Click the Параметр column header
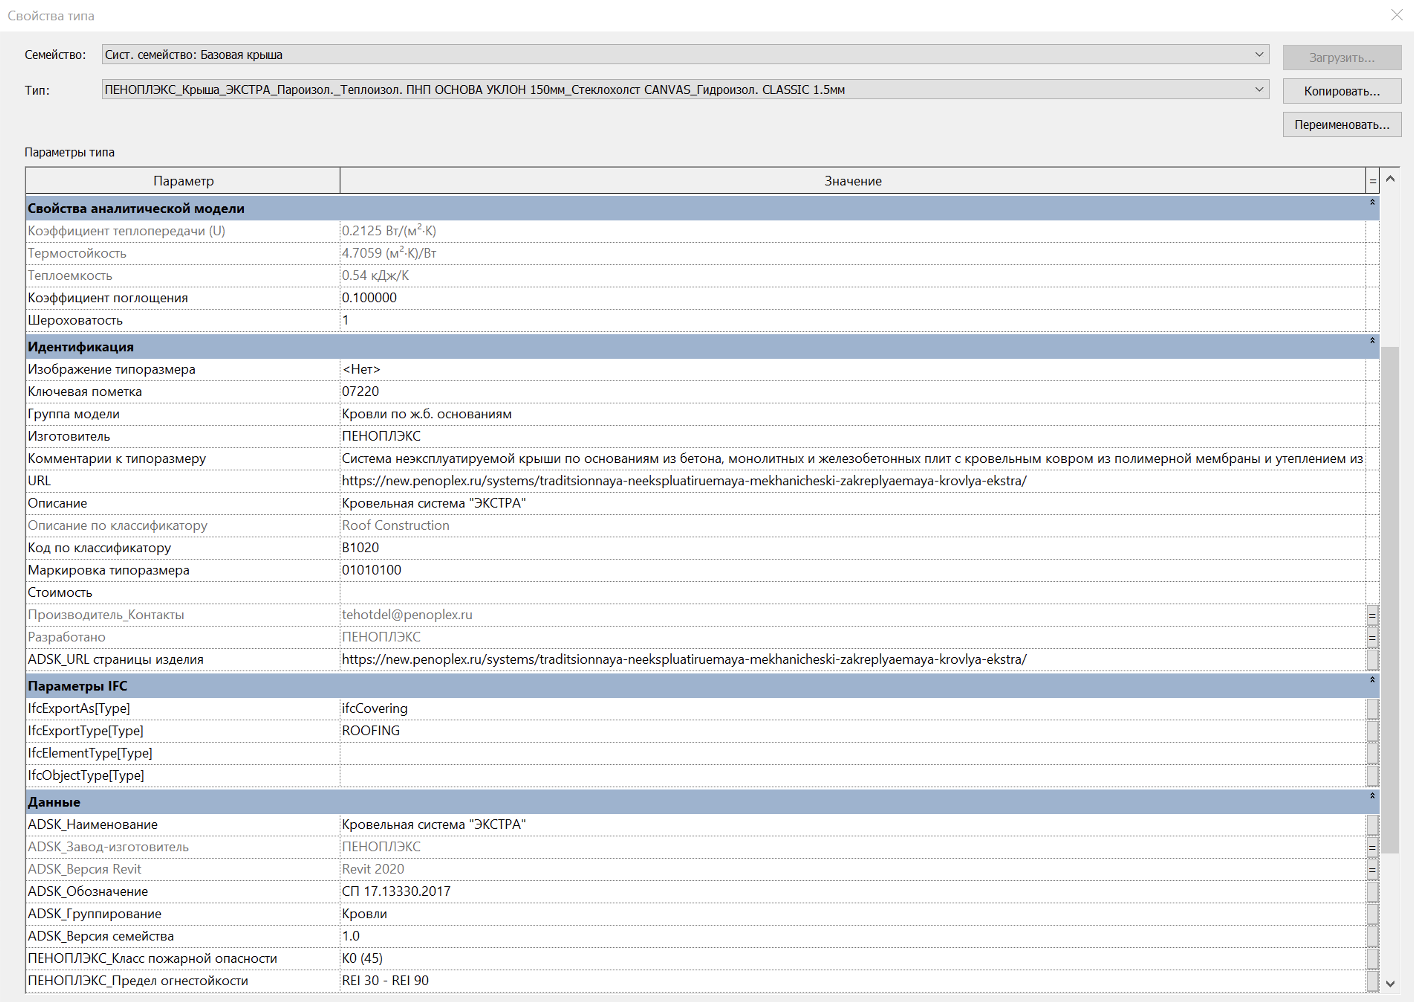1414x1002 pixels. (183, 181)
